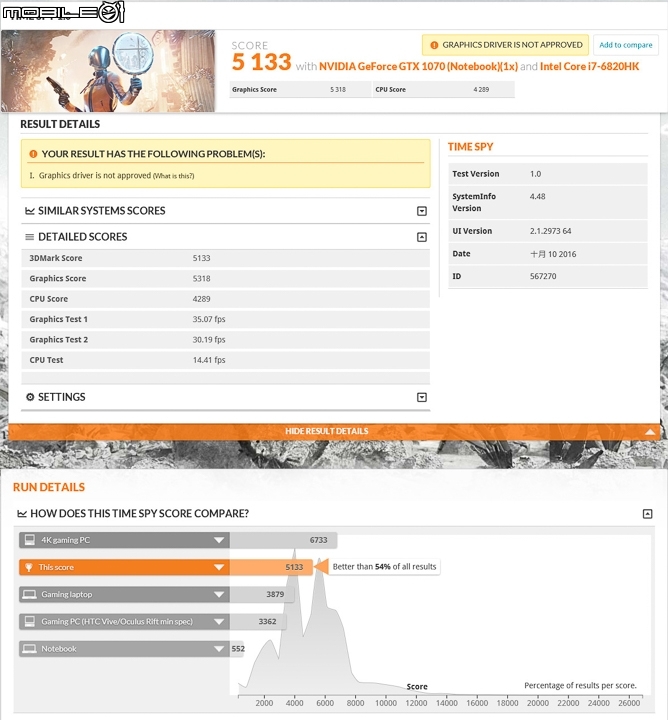Image resolution: width=668 pixels, height=720 pixels.
Task: Click the Run Details heading
Action: pos(49,487)
